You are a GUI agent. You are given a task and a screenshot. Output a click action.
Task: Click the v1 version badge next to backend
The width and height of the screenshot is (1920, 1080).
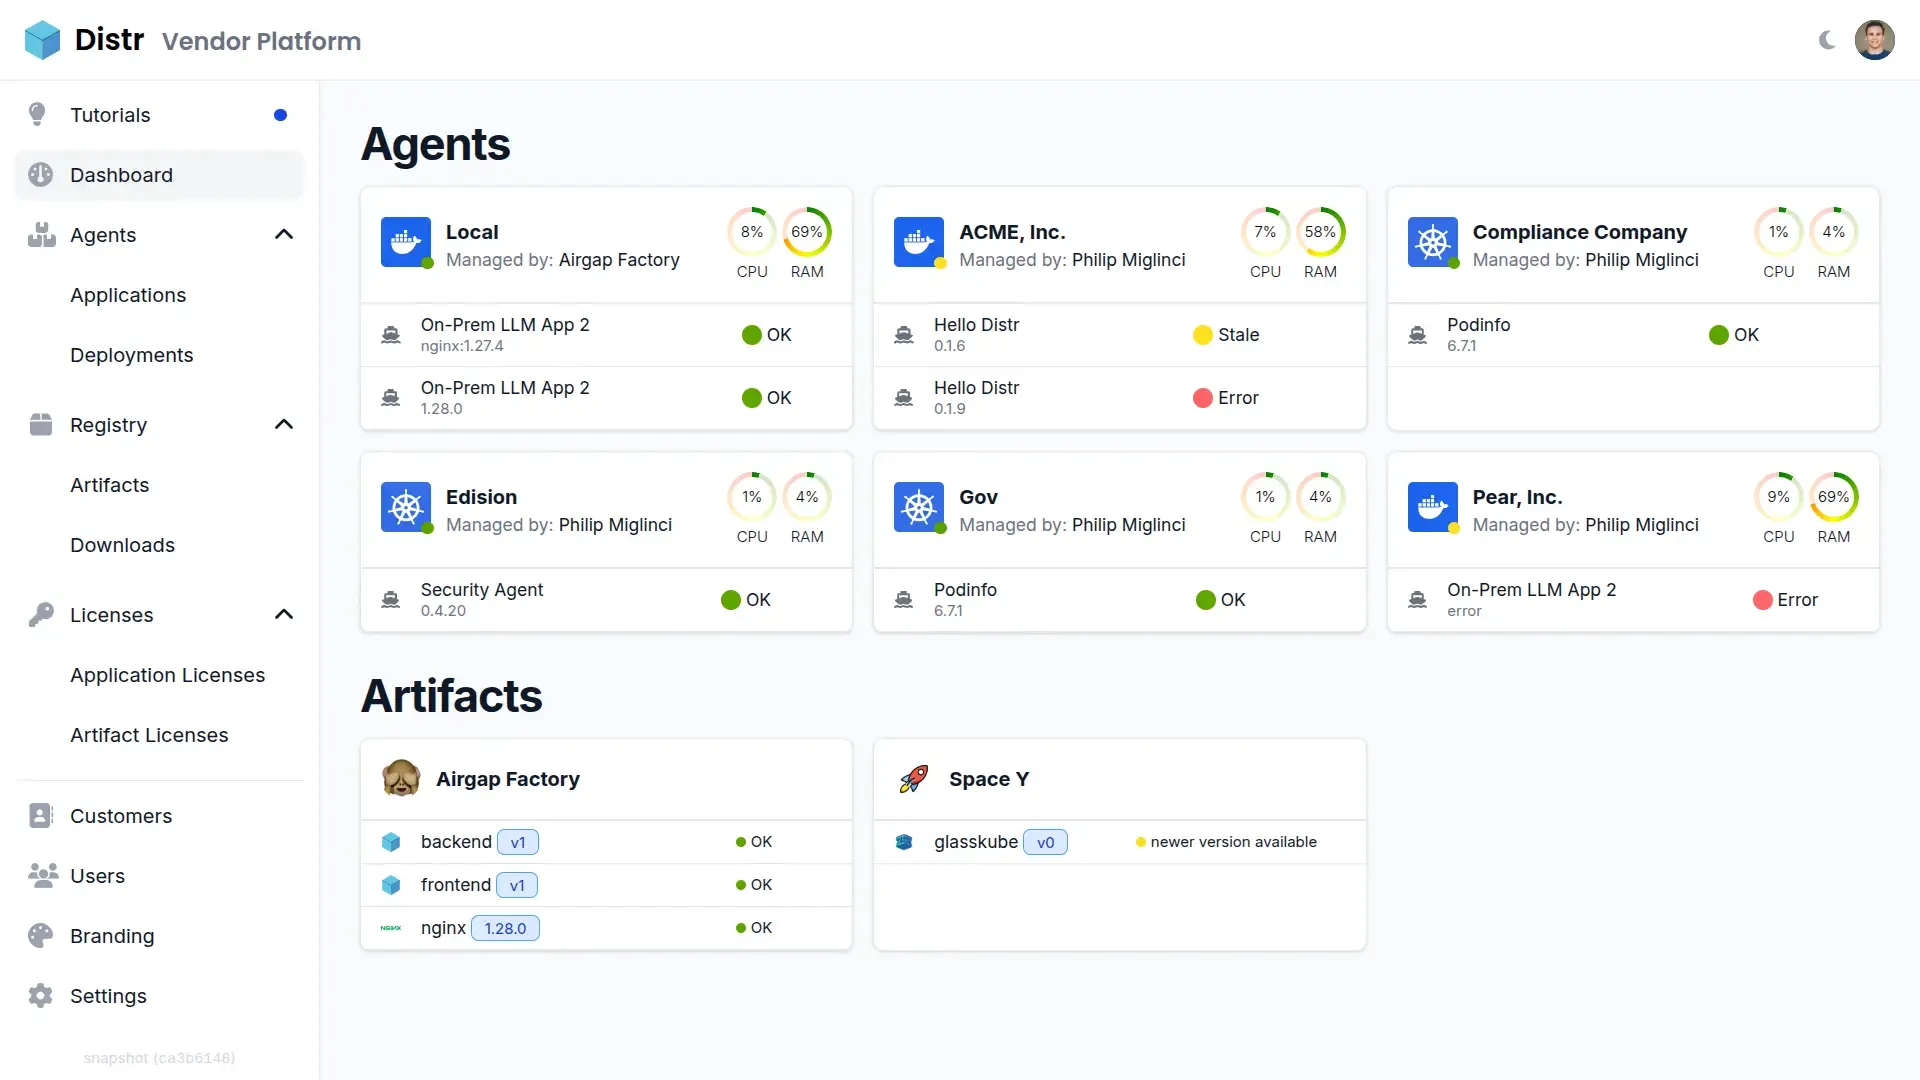(518, 842)
